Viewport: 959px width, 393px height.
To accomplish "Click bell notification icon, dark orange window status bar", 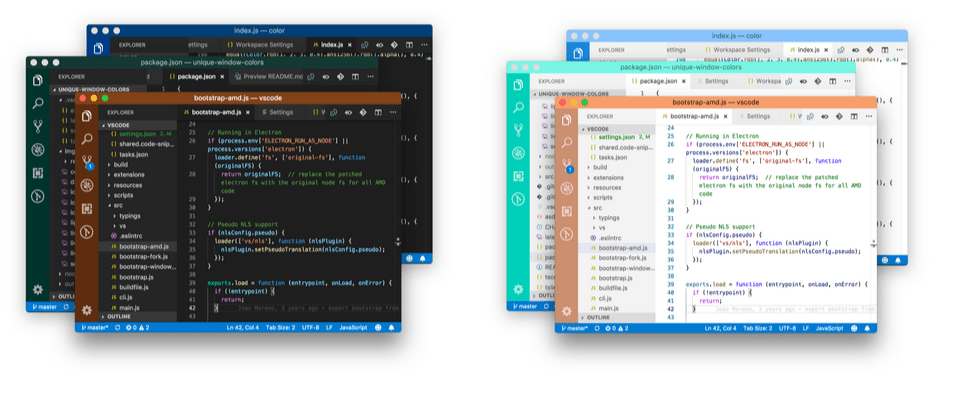I will 392,328.
